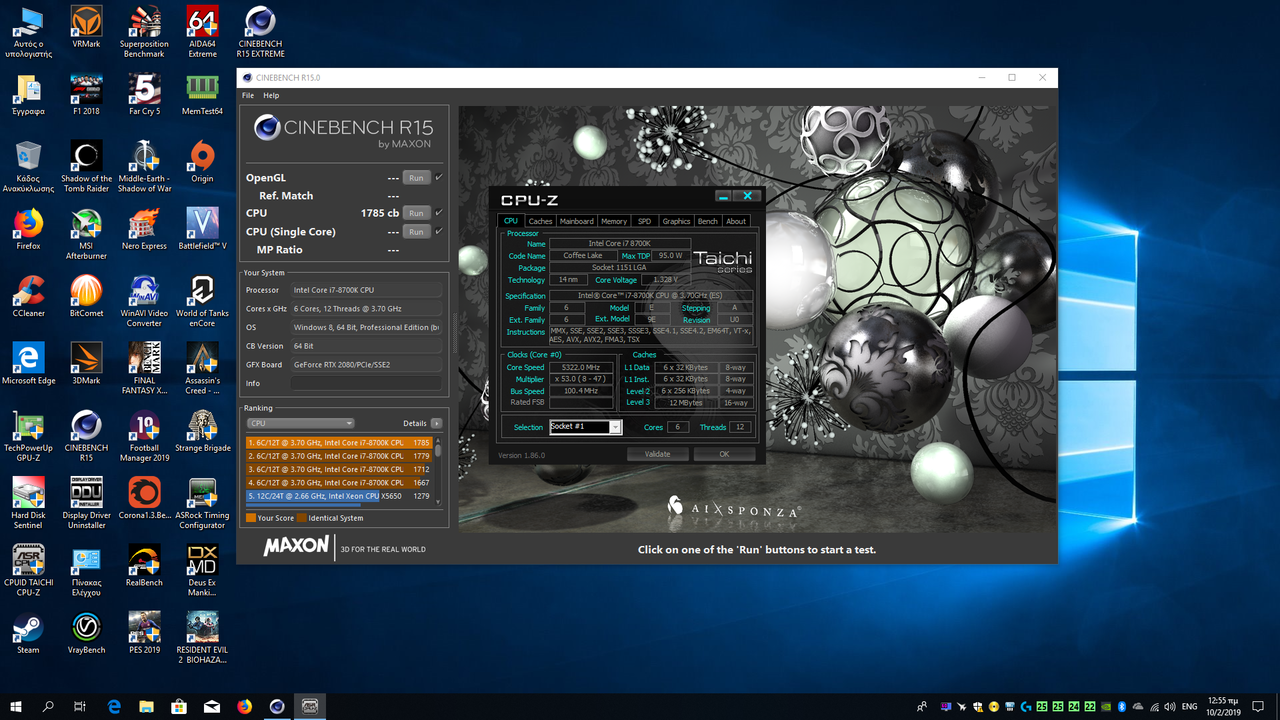Toggle the CPU (Single Core) test checkbox
The width and height of the screenshot is (1280, 720).
pos(439,231)
